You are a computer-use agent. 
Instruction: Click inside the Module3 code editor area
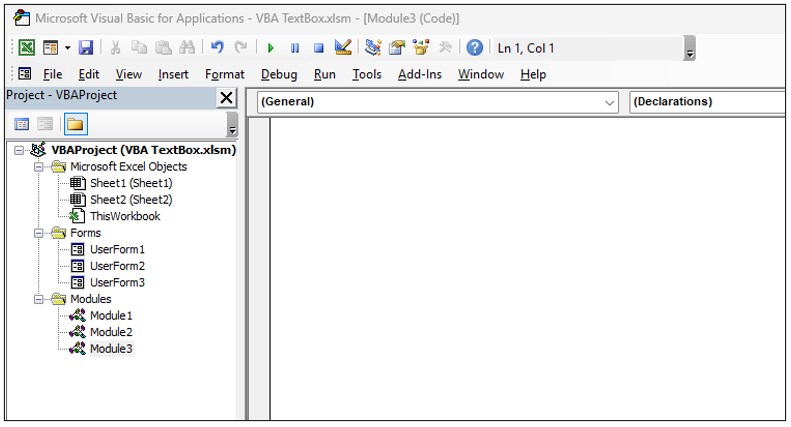pos(528,269)
